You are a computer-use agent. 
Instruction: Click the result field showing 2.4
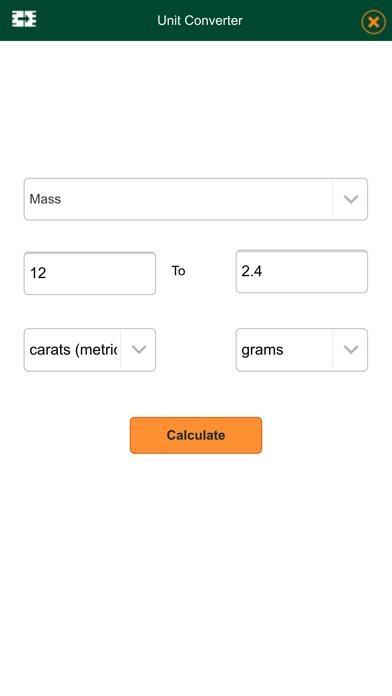coord(302,271)
